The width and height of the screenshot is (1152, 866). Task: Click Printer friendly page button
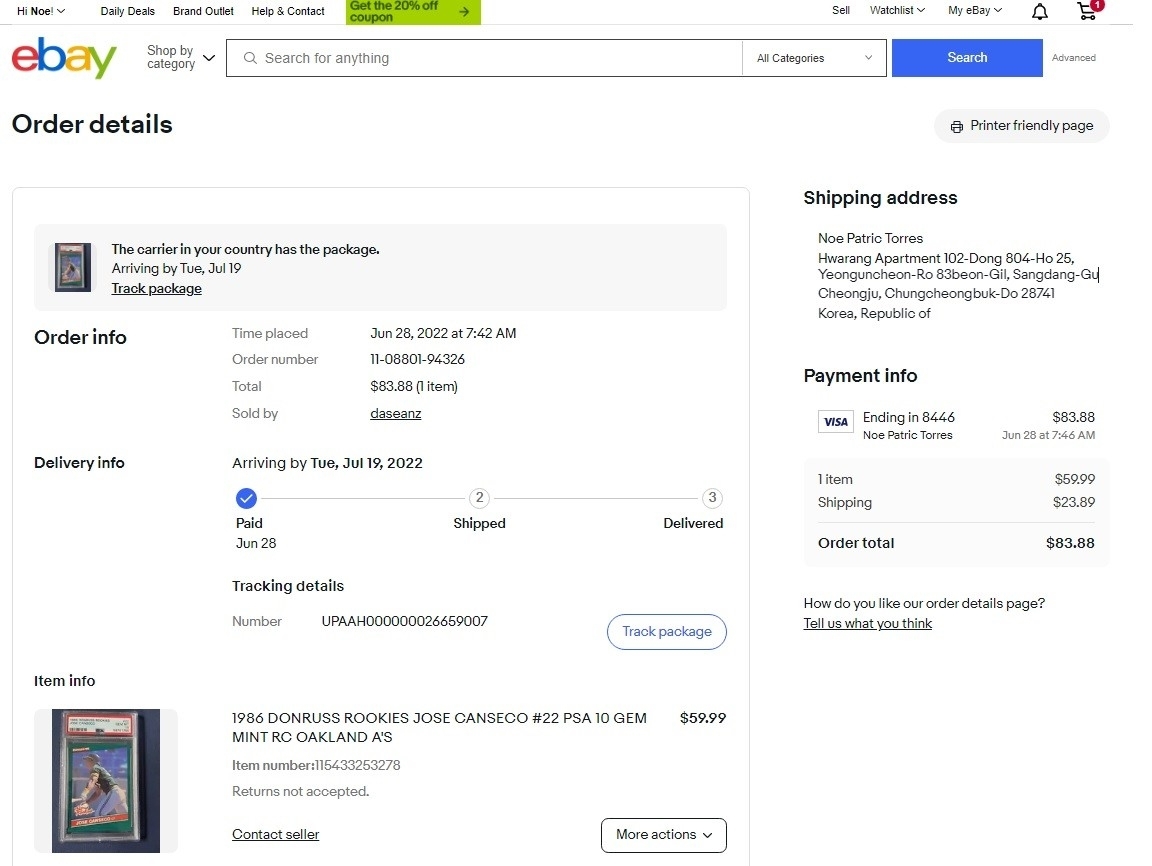click(x=1022, y=126)
